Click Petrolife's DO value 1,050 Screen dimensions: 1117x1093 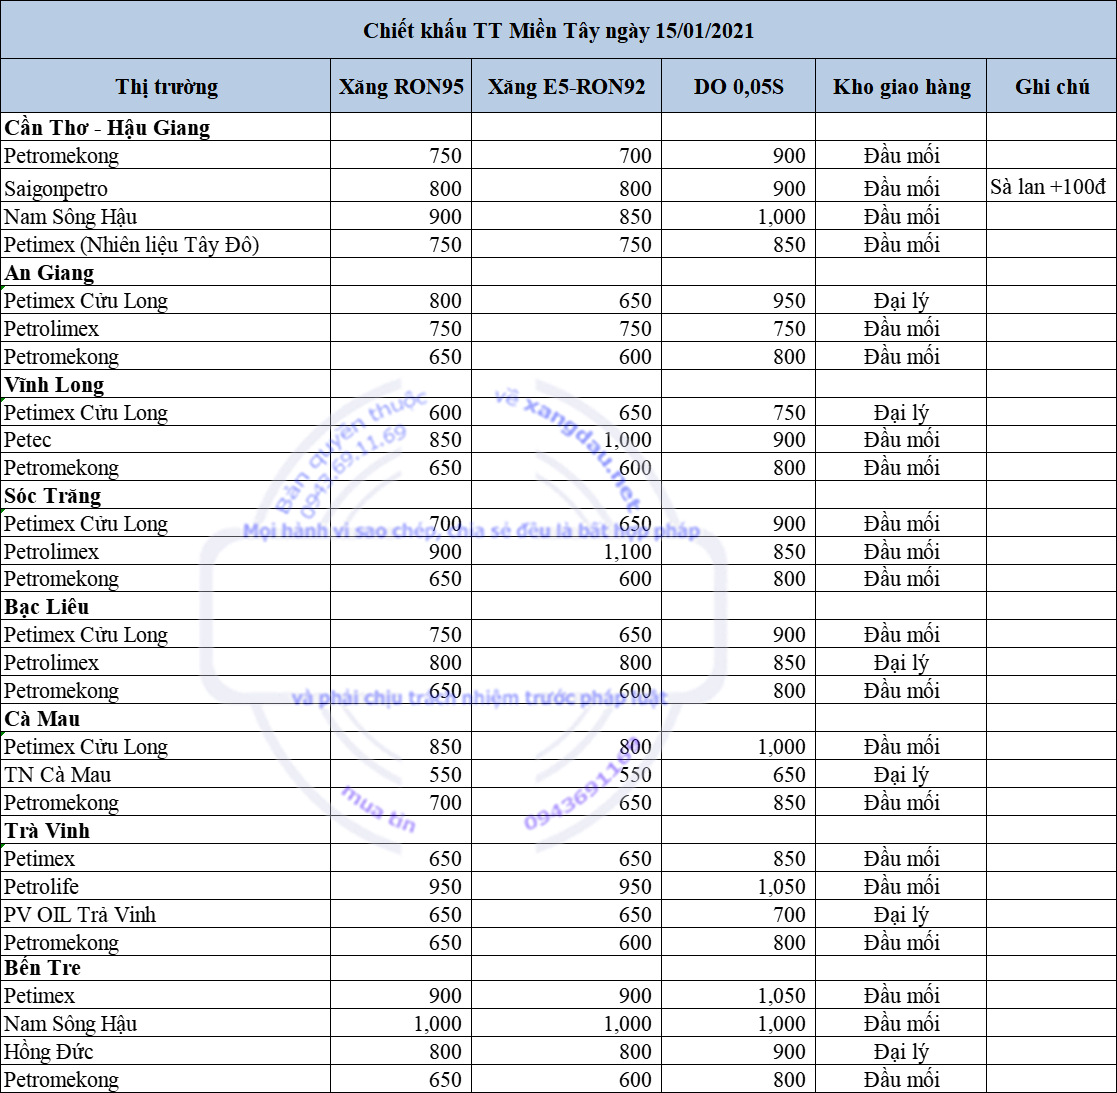tap(739, 886)
